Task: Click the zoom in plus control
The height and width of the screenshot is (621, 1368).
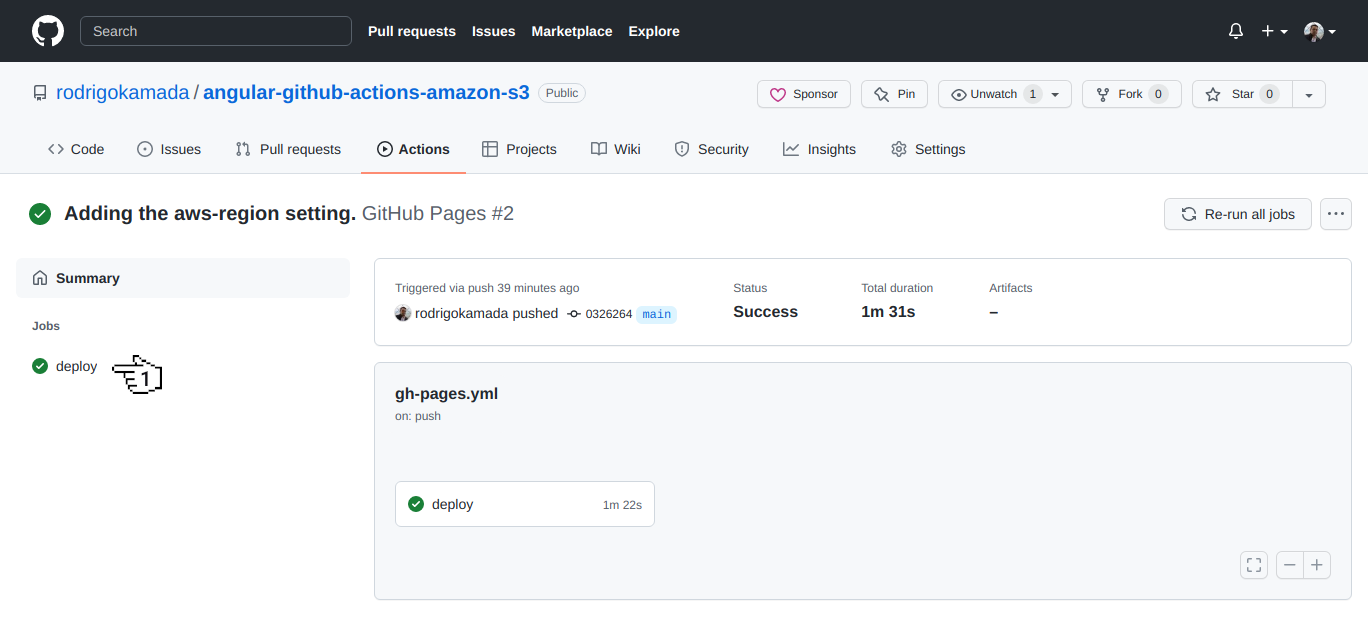Action: click(x=1316, y=564)
